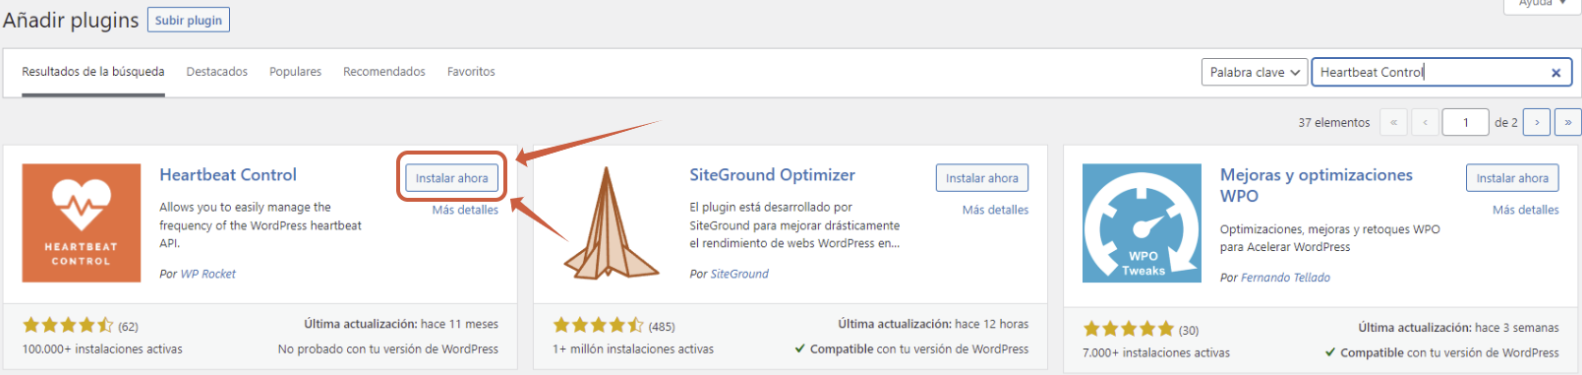Open the Mejoras y optimizaciones WPO title
Screen dimensions: 1582x375
coord(1316,185)
